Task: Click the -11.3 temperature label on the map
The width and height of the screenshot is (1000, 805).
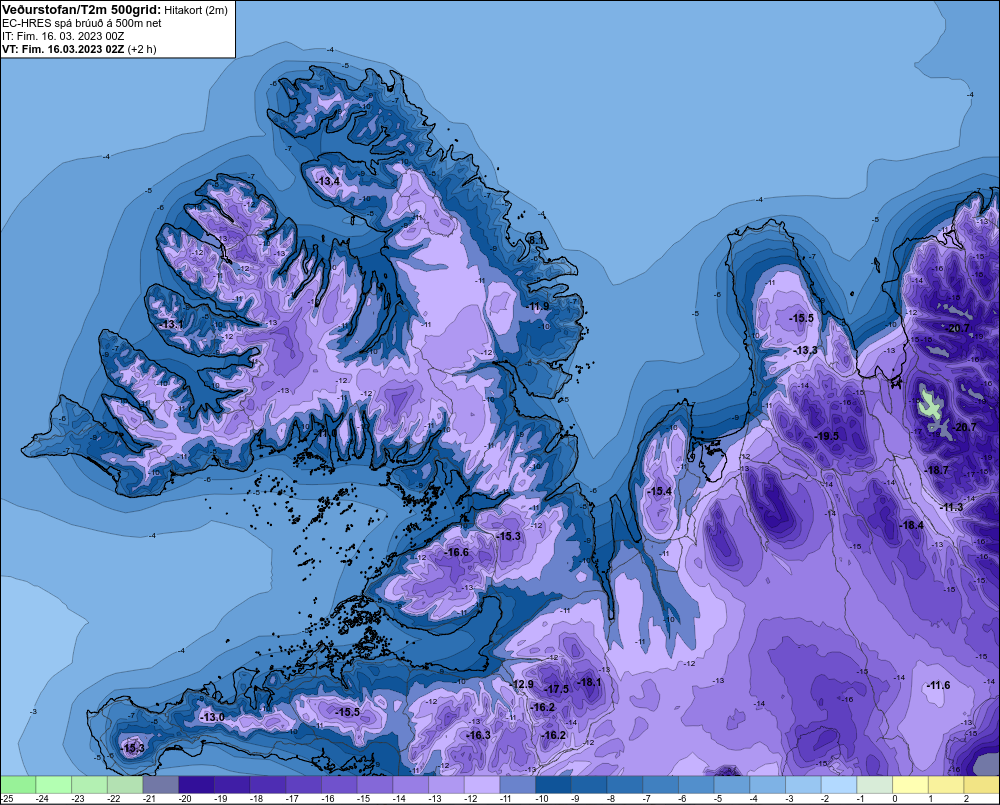Action: pos(952,506)
